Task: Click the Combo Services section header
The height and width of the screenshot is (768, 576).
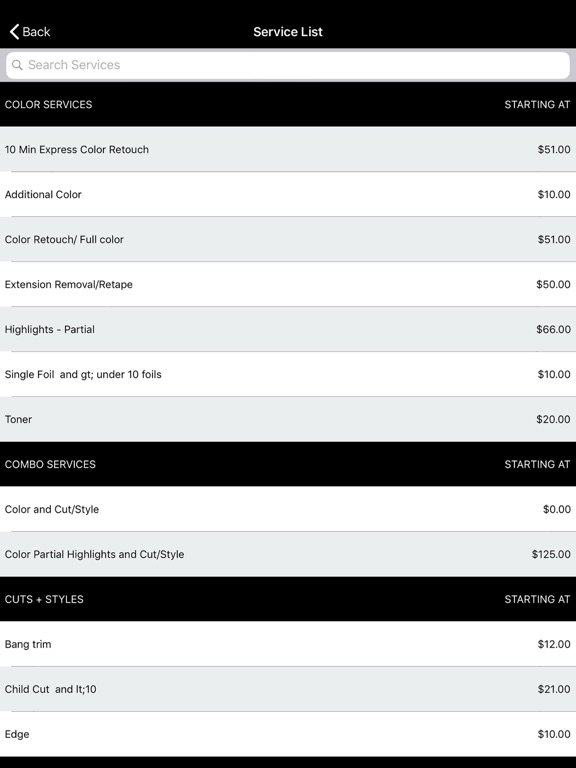Action: click(288, 464)
